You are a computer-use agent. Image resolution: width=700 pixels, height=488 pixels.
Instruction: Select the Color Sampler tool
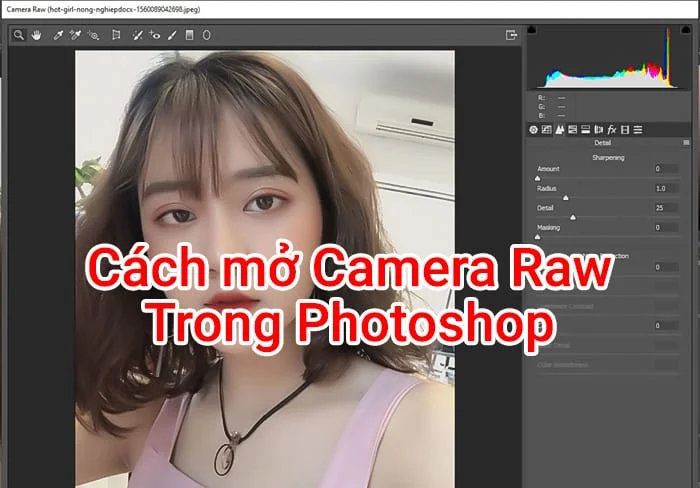tap(75, 35)
